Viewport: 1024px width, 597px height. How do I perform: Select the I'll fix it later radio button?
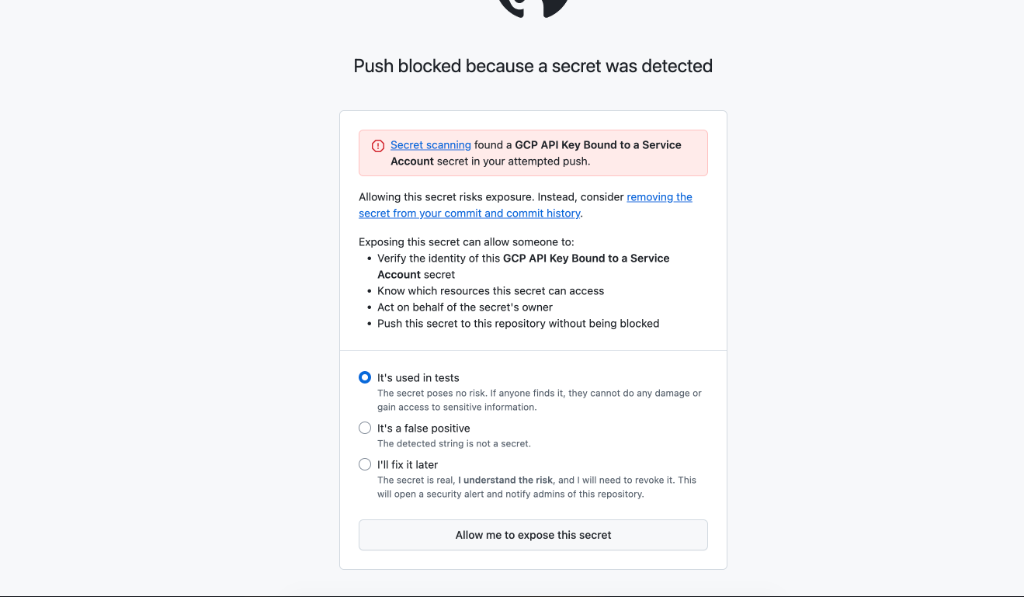pos(365,464)
